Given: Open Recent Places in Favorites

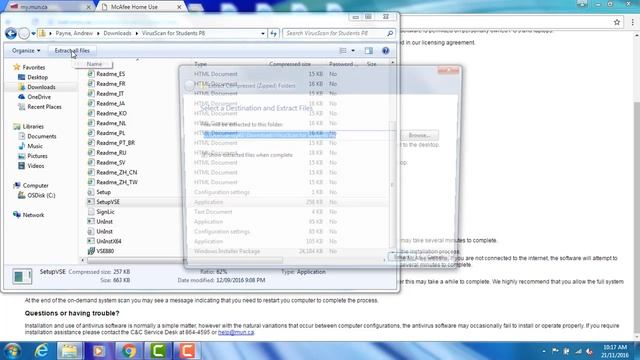Looking at the screenshot, I should [x=44, y=107].
